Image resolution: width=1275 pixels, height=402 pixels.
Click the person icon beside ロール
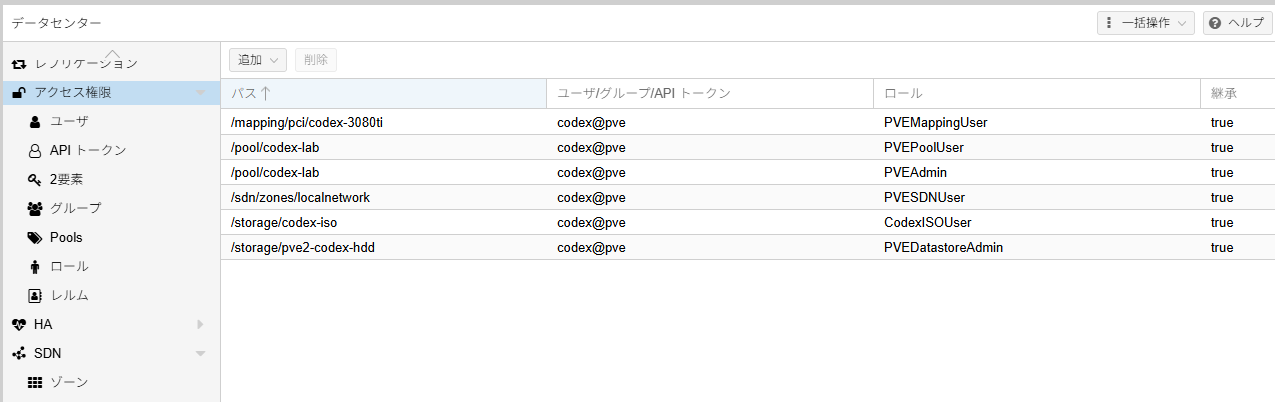coord(35,267)
